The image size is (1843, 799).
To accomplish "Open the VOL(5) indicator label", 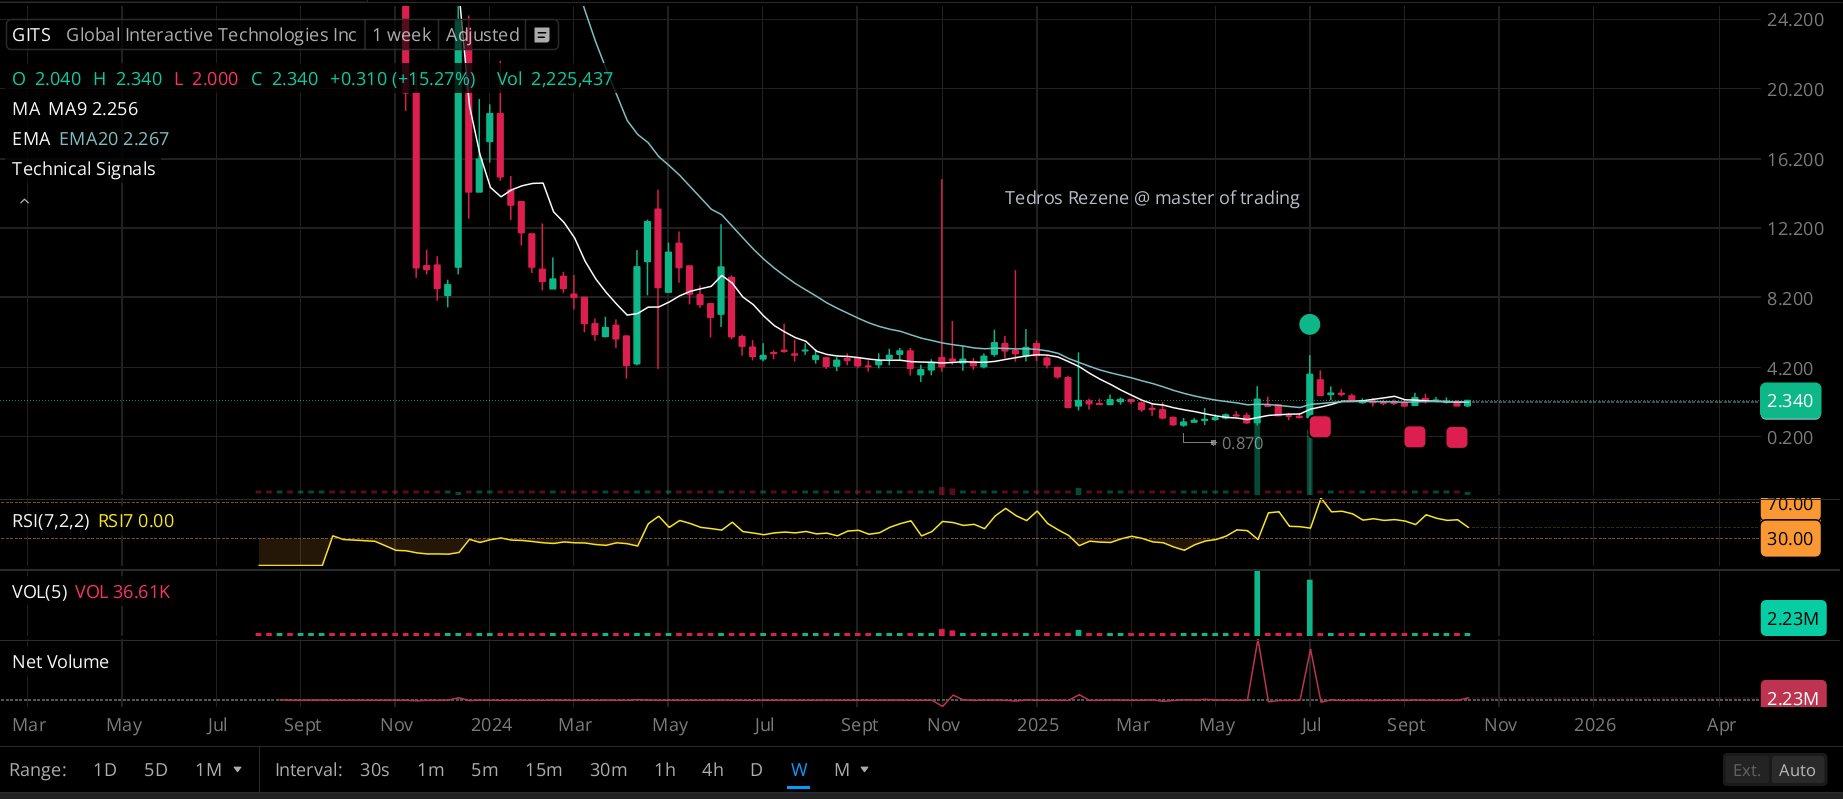I will click(x=40, y=591).
